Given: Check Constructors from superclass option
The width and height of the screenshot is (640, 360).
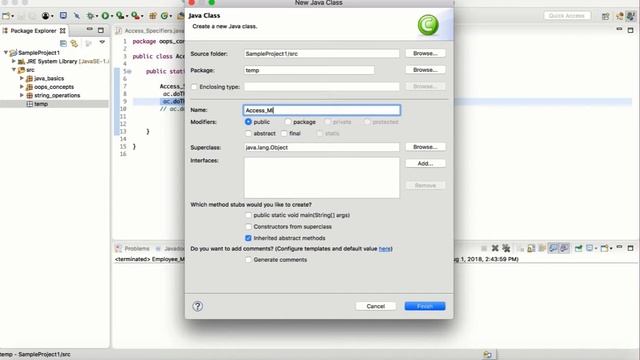Looking at the screenshot, I should [x=248, y=227].
